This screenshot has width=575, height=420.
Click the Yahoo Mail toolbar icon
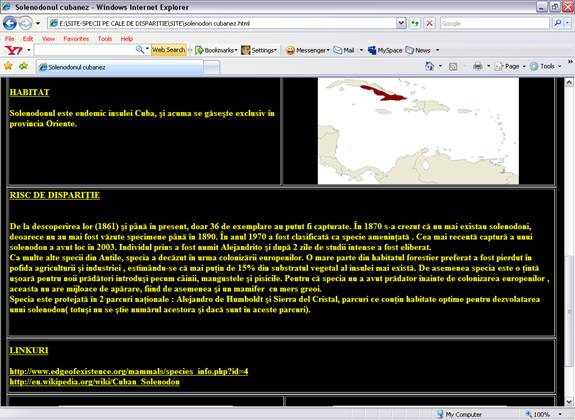[344, 50]
